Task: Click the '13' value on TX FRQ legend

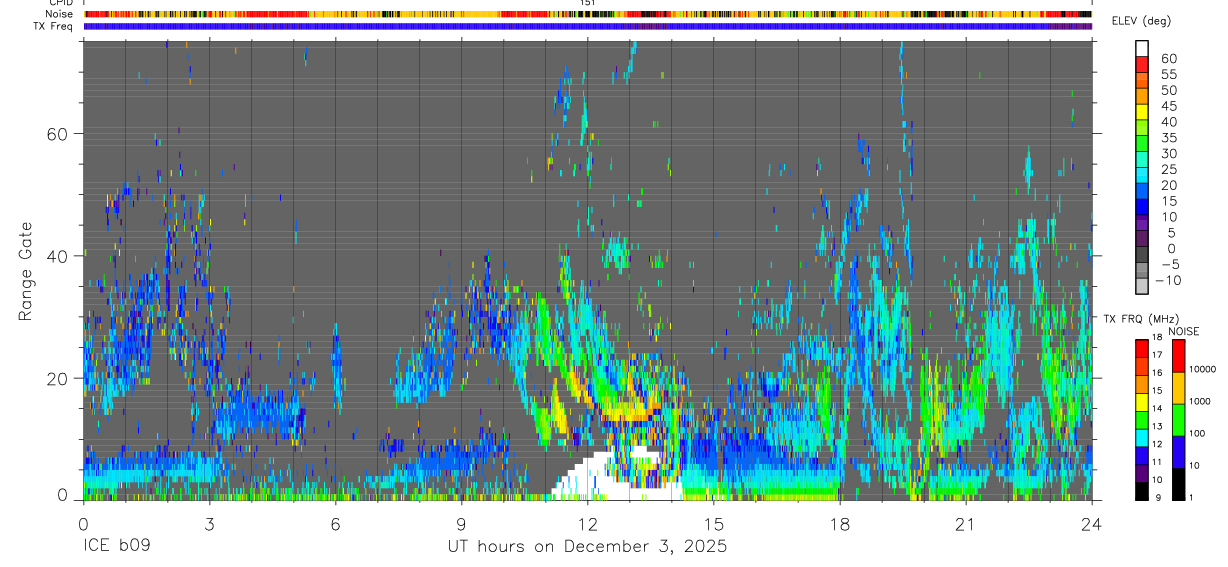Action: click(1159, 426)
